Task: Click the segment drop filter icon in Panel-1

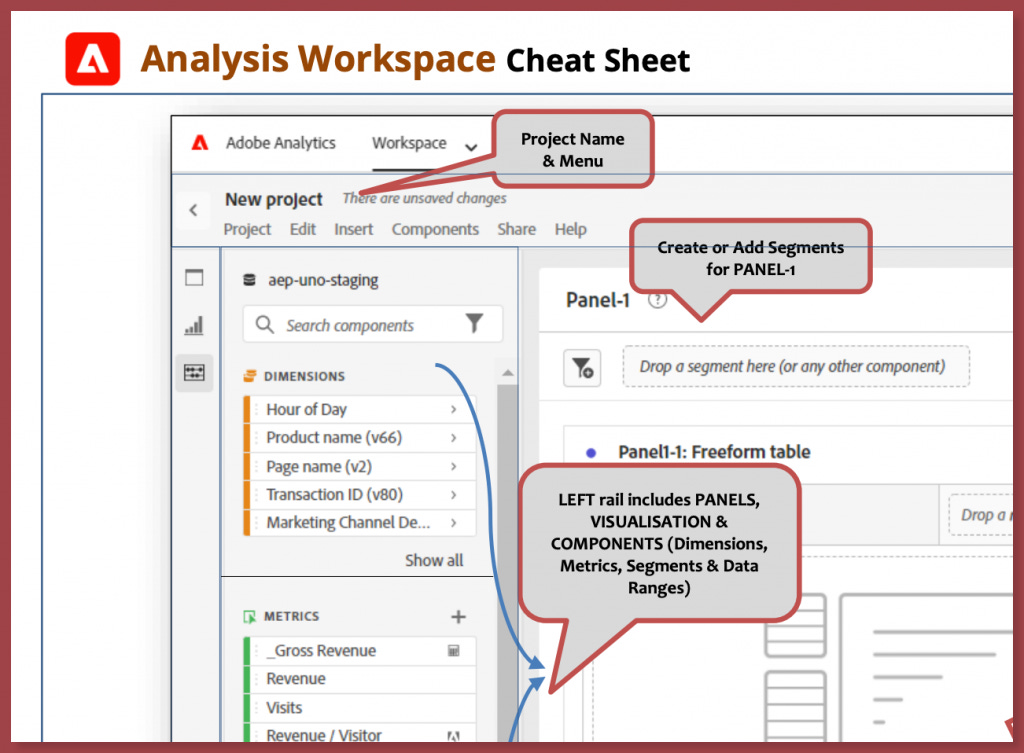Action: (x=582, y=367)
